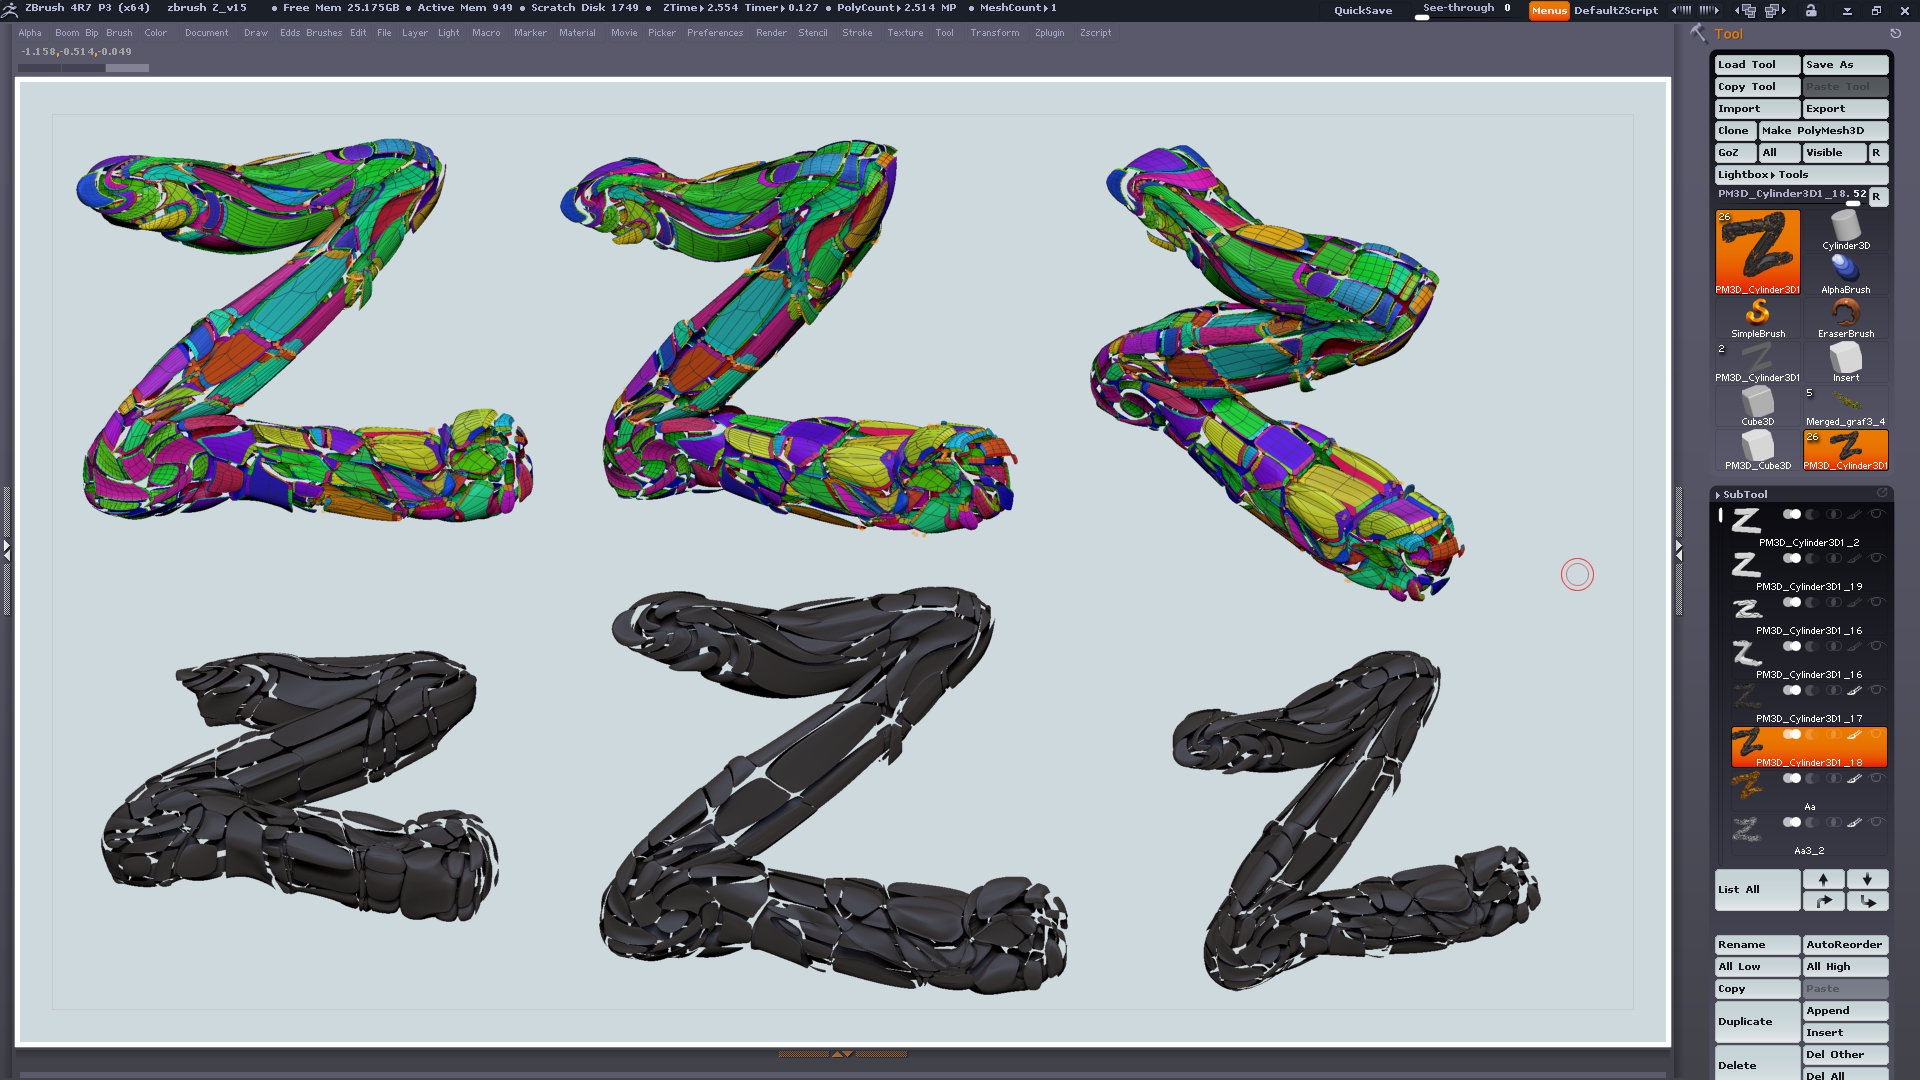Select the EraserBrush tool icon
This screenshot has height=1080, width=1920.
[1845, 315]
